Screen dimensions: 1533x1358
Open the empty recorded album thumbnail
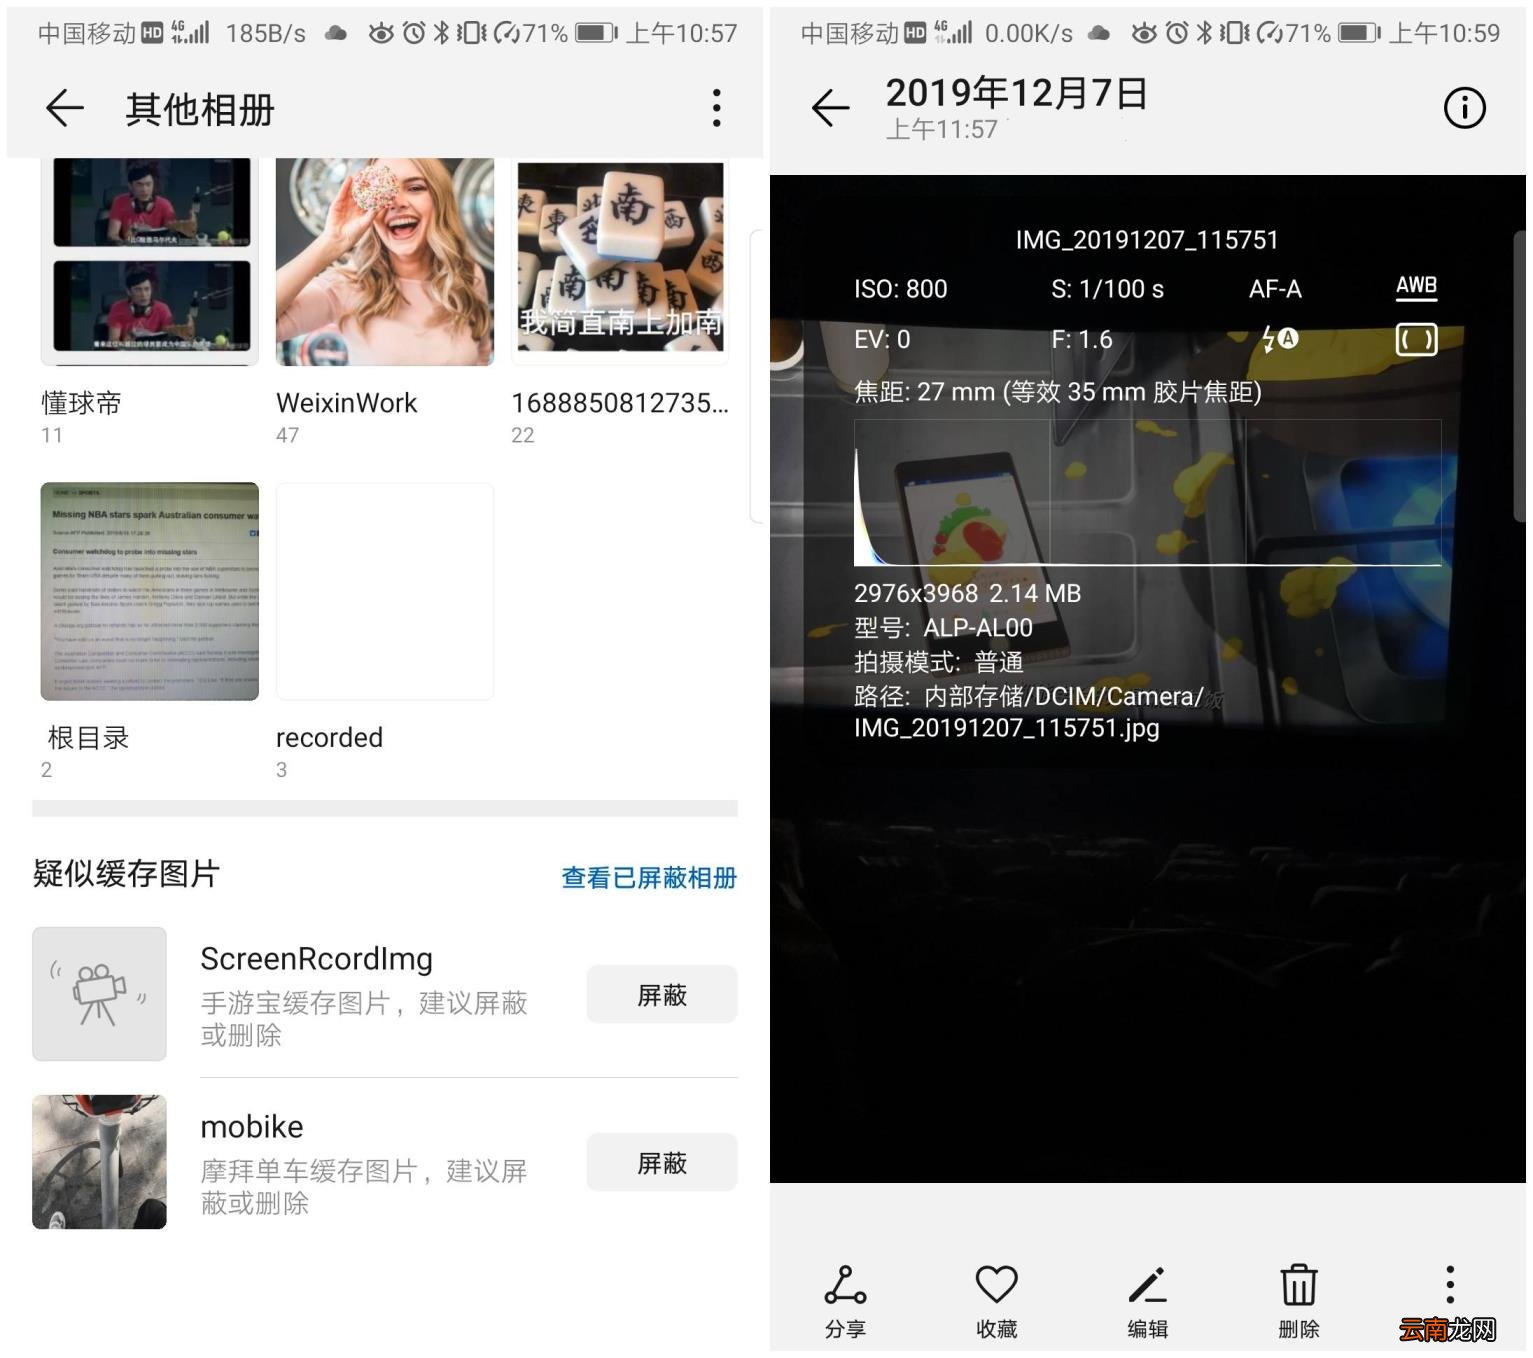[385, 592]
